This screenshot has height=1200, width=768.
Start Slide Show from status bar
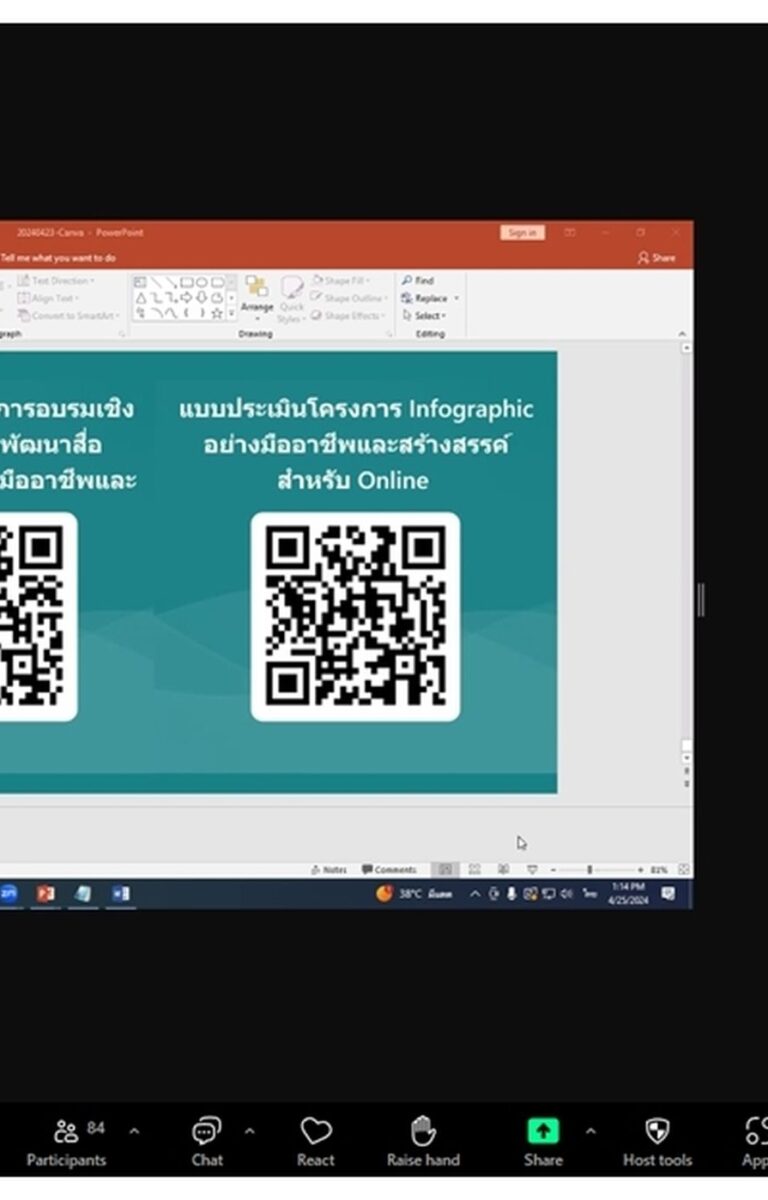tap(532, 870)
